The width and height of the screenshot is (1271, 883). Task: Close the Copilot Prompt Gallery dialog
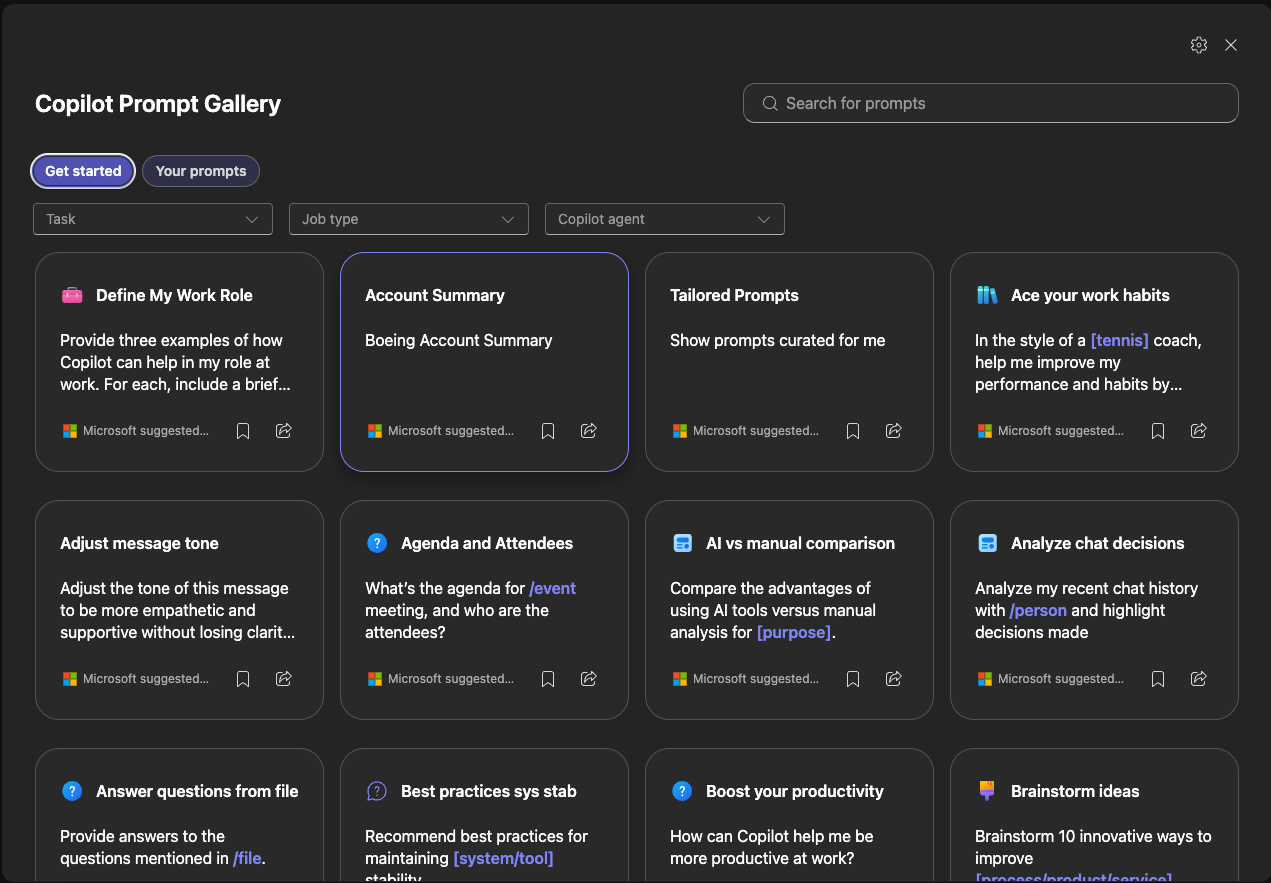1231,45
